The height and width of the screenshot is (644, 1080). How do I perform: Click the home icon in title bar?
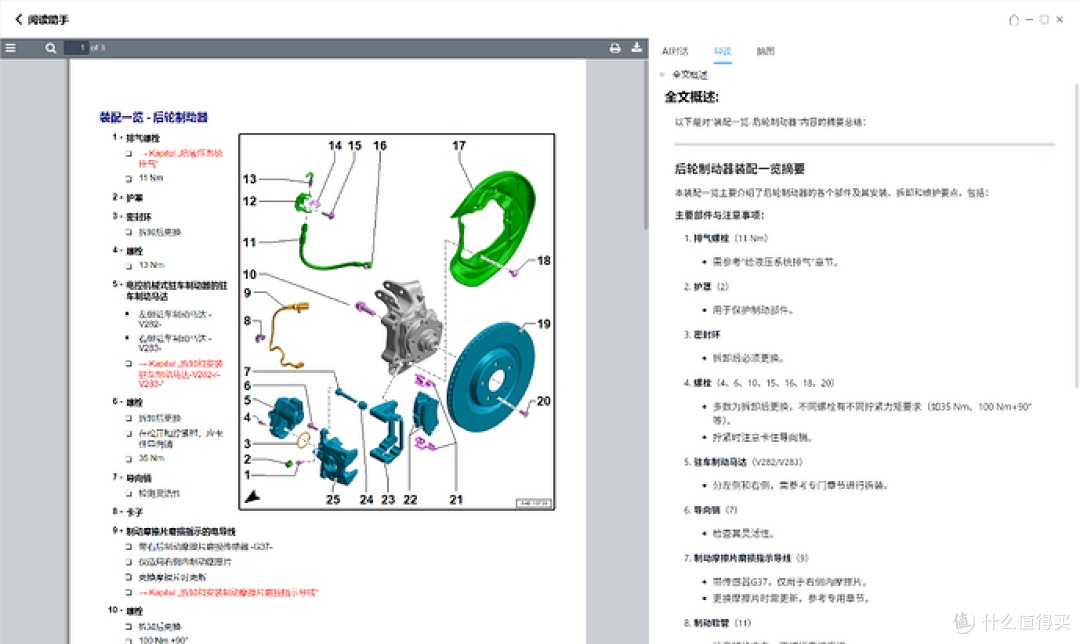1014,20
